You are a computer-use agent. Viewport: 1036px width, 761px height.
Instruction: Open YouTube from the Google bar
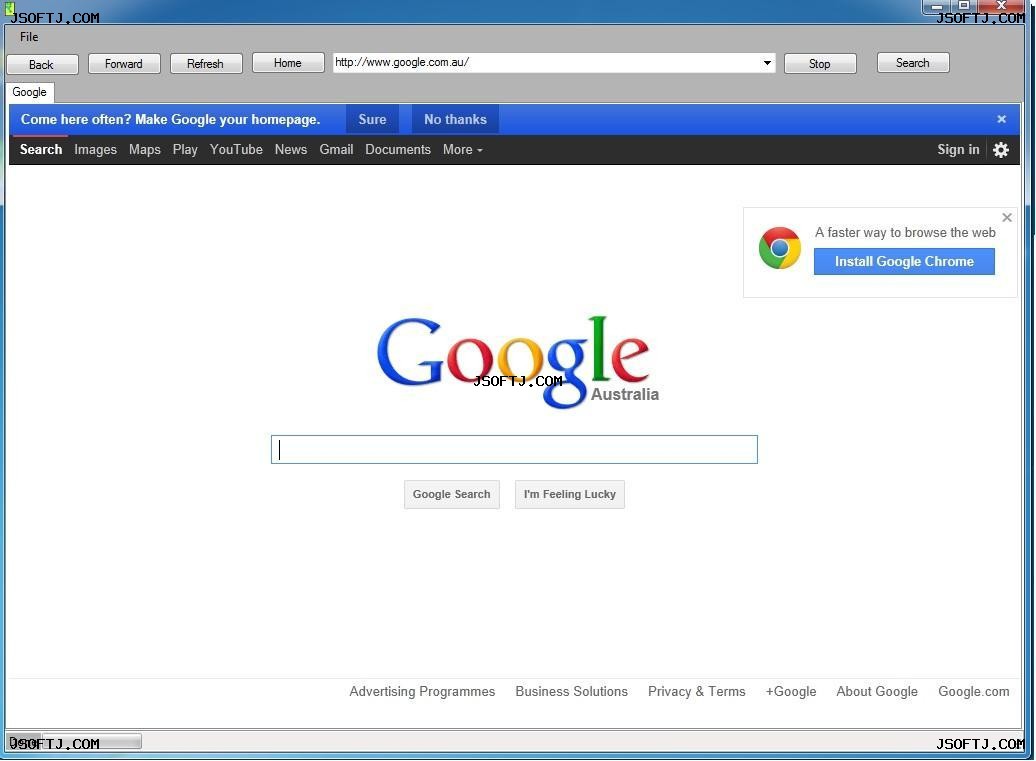236,150
